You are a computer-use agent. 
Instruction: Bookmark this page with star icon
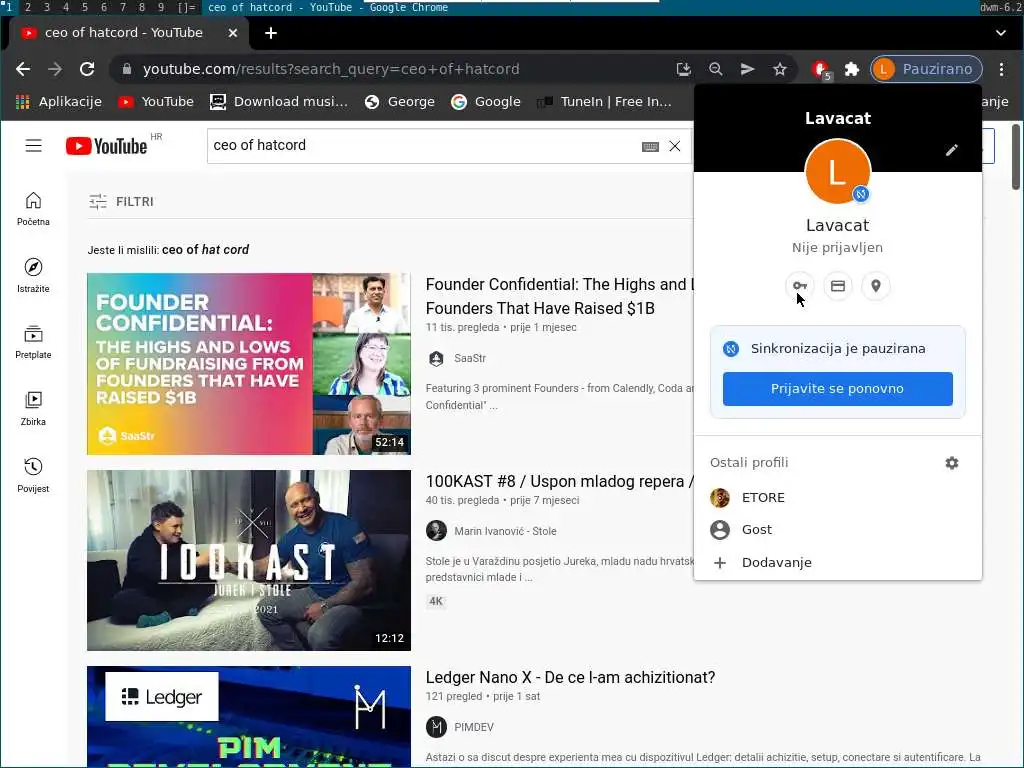[780, 69]
